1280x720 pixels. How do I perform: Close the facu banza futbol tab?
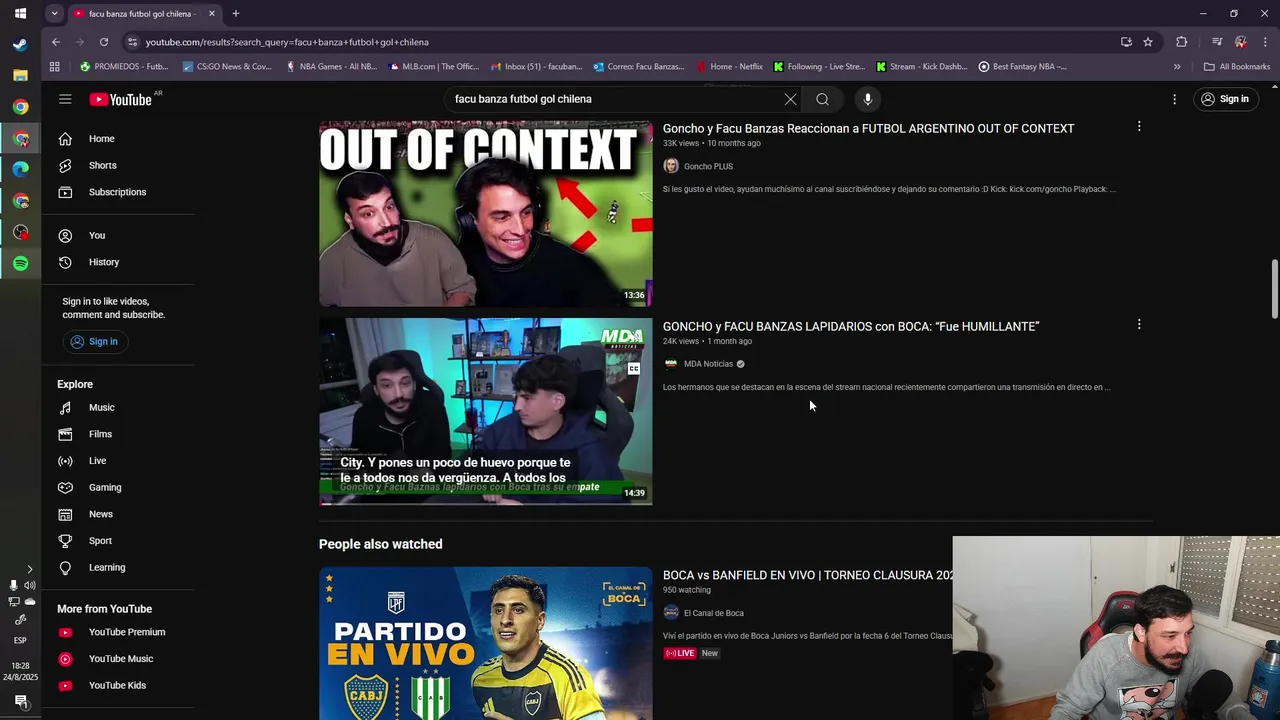click(212, 14)
